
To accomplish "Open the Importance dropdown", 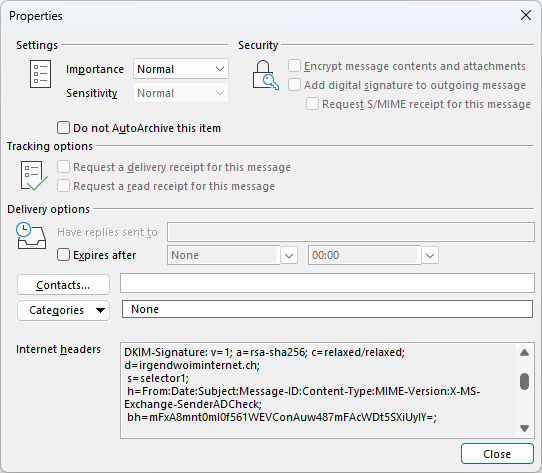I will [x=181, y=69].
